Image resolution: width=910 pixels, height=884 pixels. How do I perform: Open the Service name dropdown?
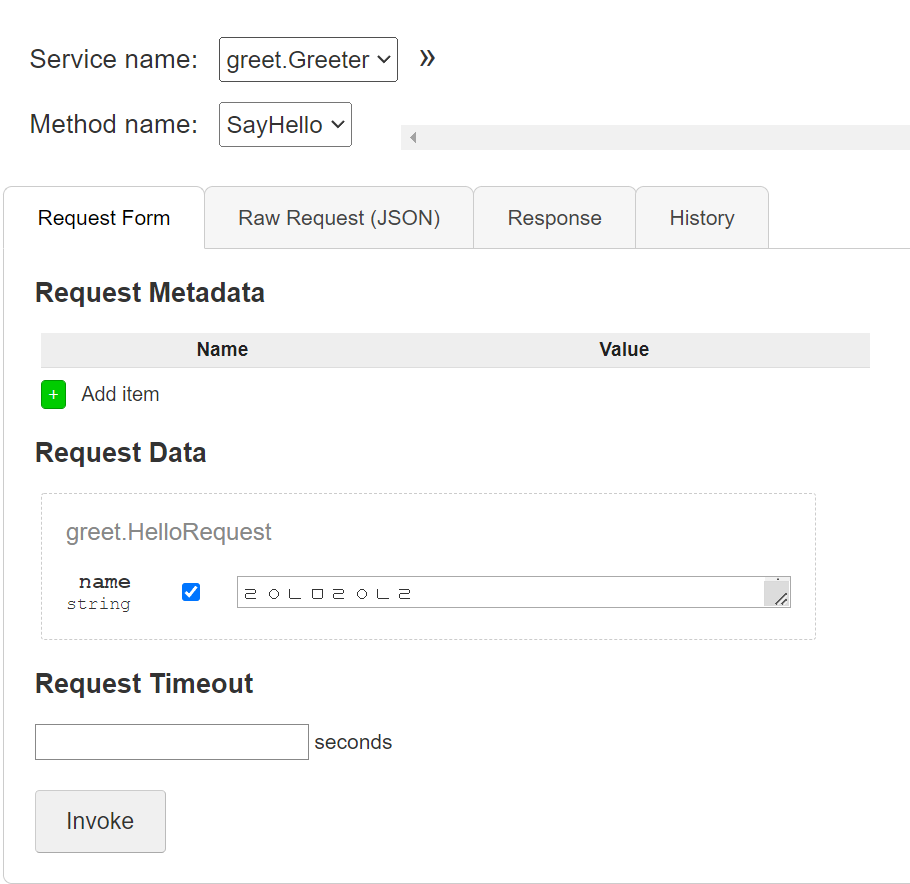coord(308,60)
